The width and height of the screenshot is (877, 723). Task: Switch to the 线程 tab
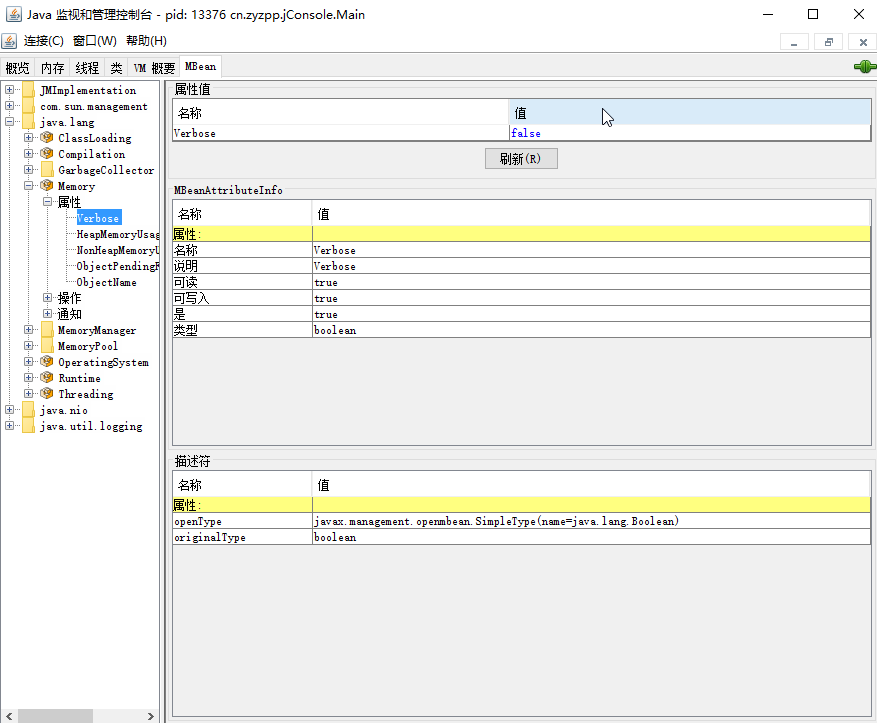pyautogui.click(x=88, y=68)
